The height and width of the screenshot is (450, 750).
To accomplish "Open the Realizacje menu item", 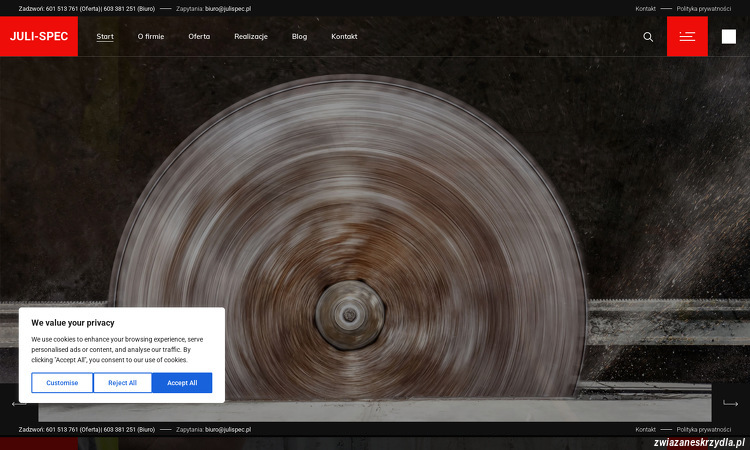I will pos(251,36).
